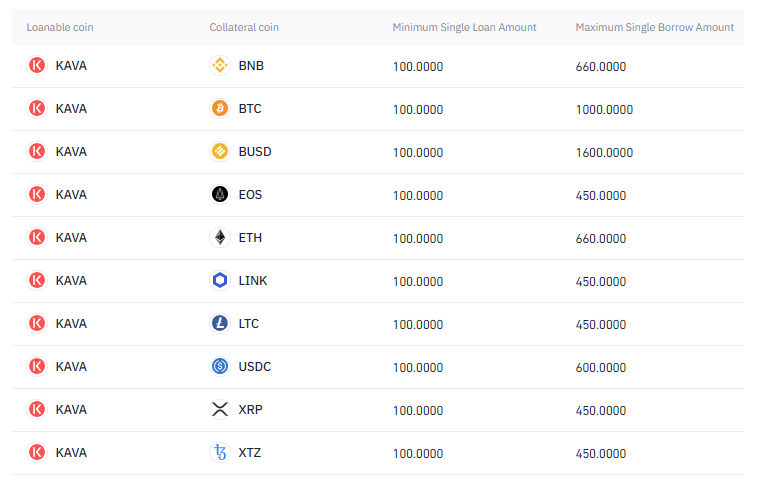The height and width of the screenshot is (486, 757).
Task: Click the 100.0000 minimum in LTC row
Action: (x=418, y=324)
